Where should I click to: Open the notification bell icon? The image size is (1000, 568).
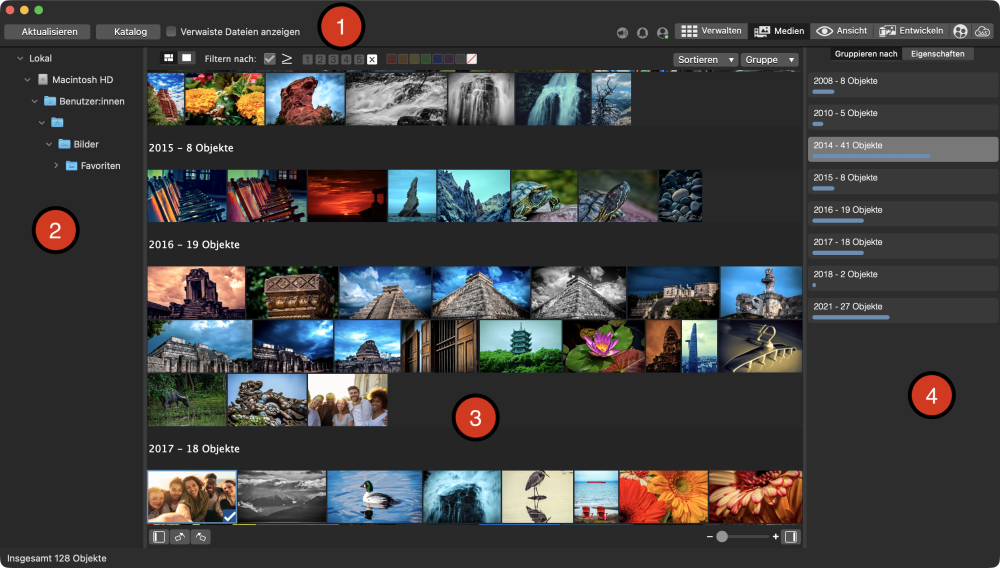pyautogui.click(x=642, y=32)
